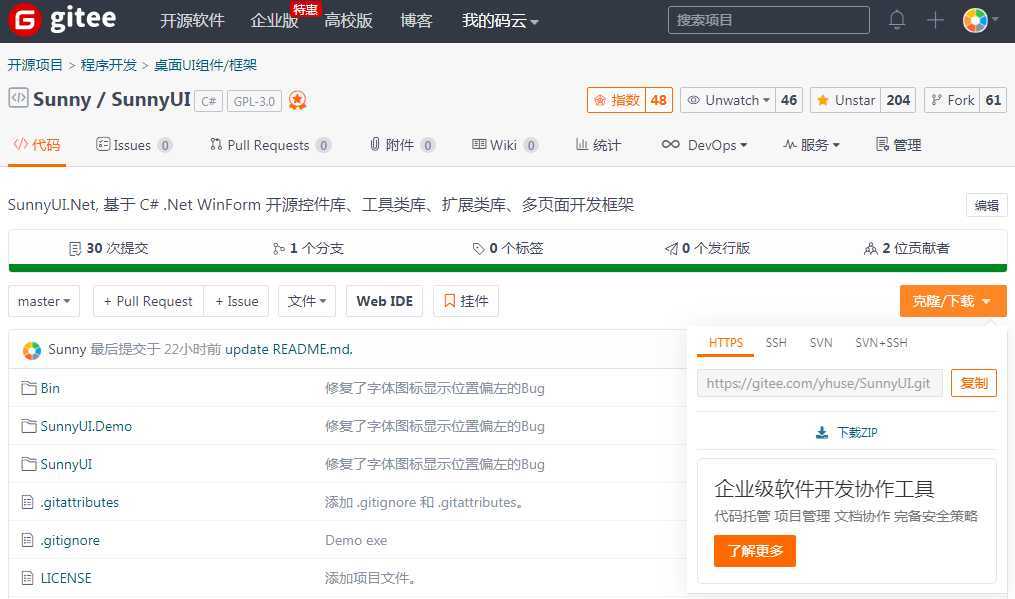Select the SVN clone tab
1015x599 pixels.
pyautogui.click(x=821, y=343)
